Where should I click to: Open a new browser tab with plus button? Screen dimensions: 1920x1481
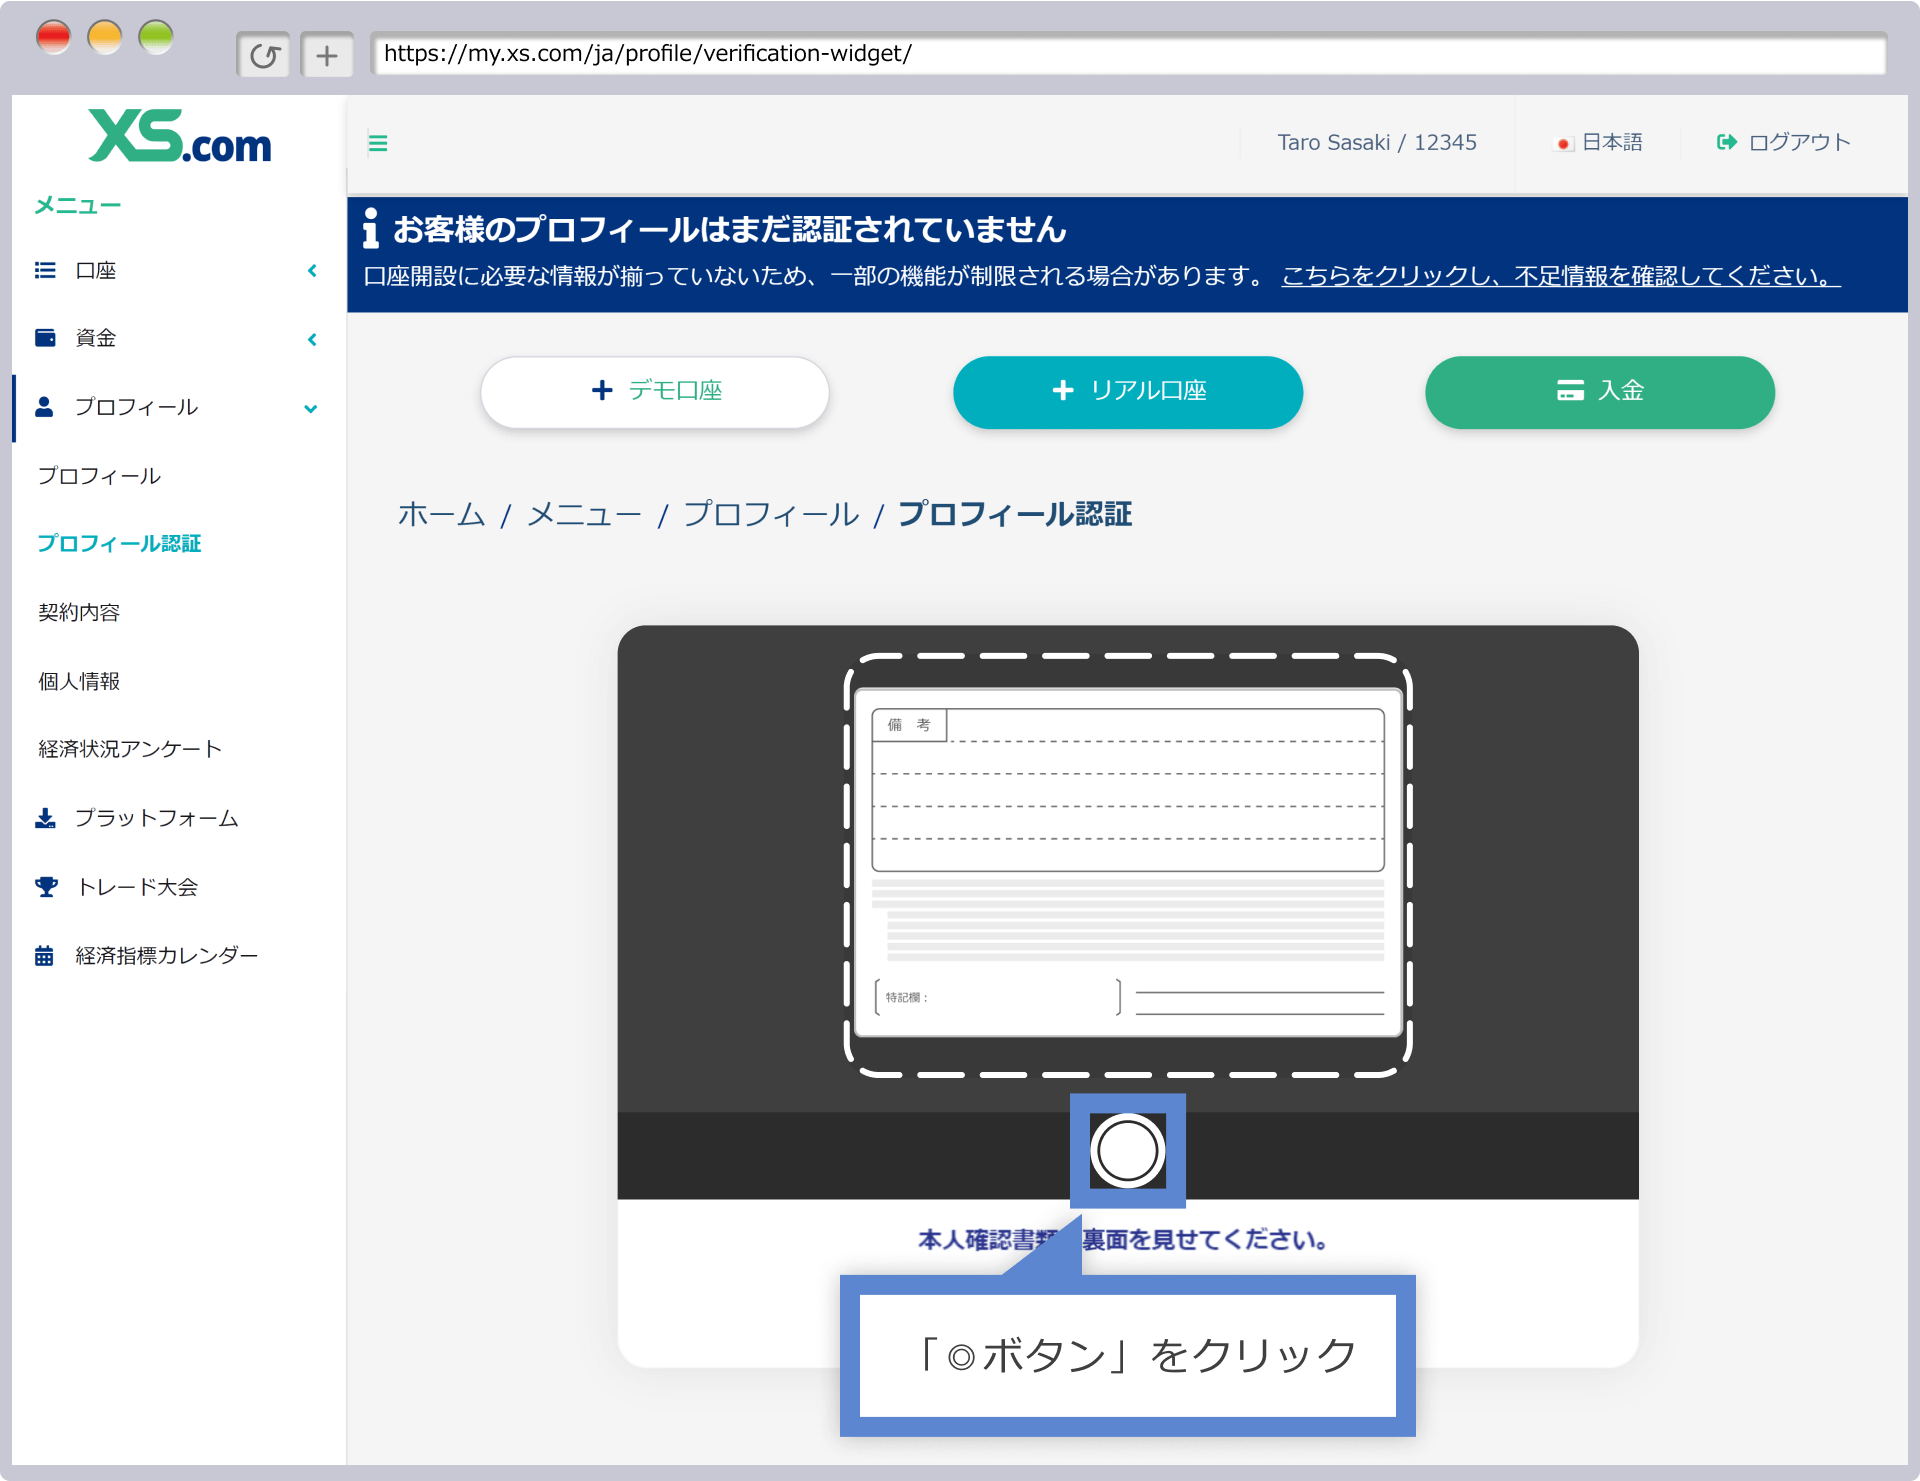click(x=327, y=55)
